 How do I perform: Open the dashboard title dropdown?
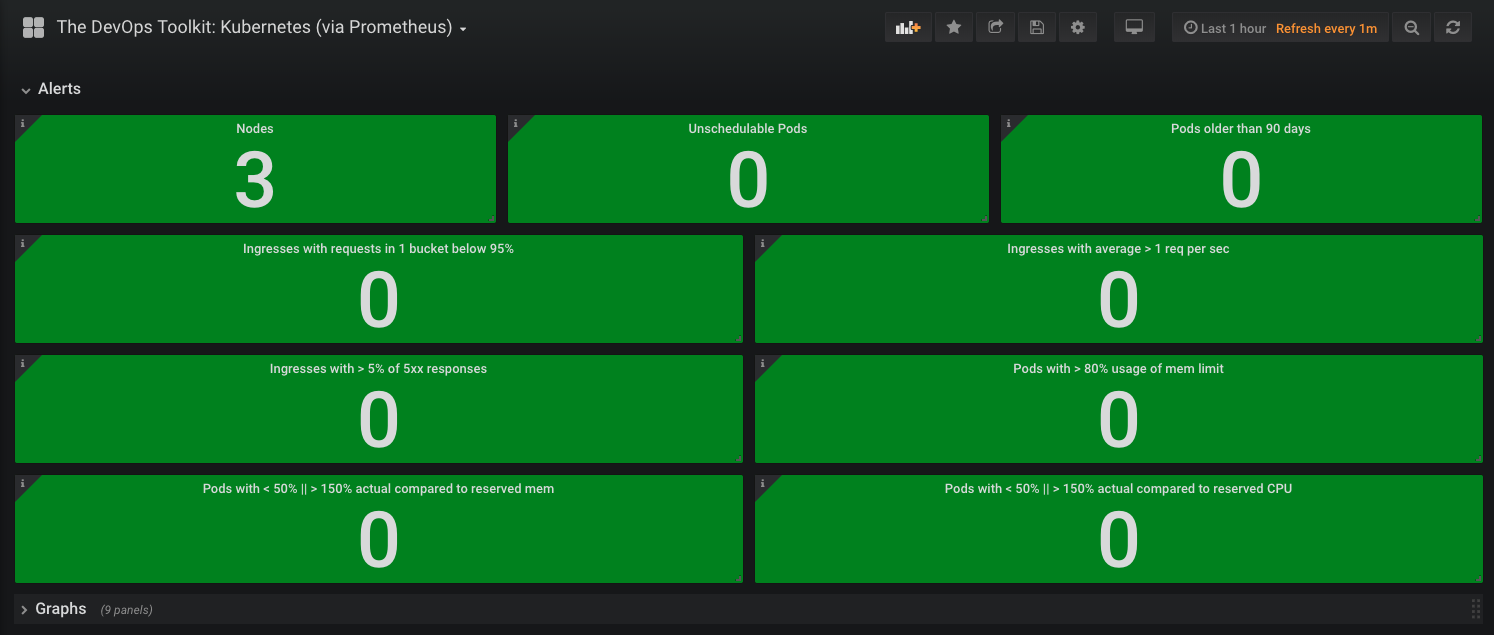(x=262, y=28)
